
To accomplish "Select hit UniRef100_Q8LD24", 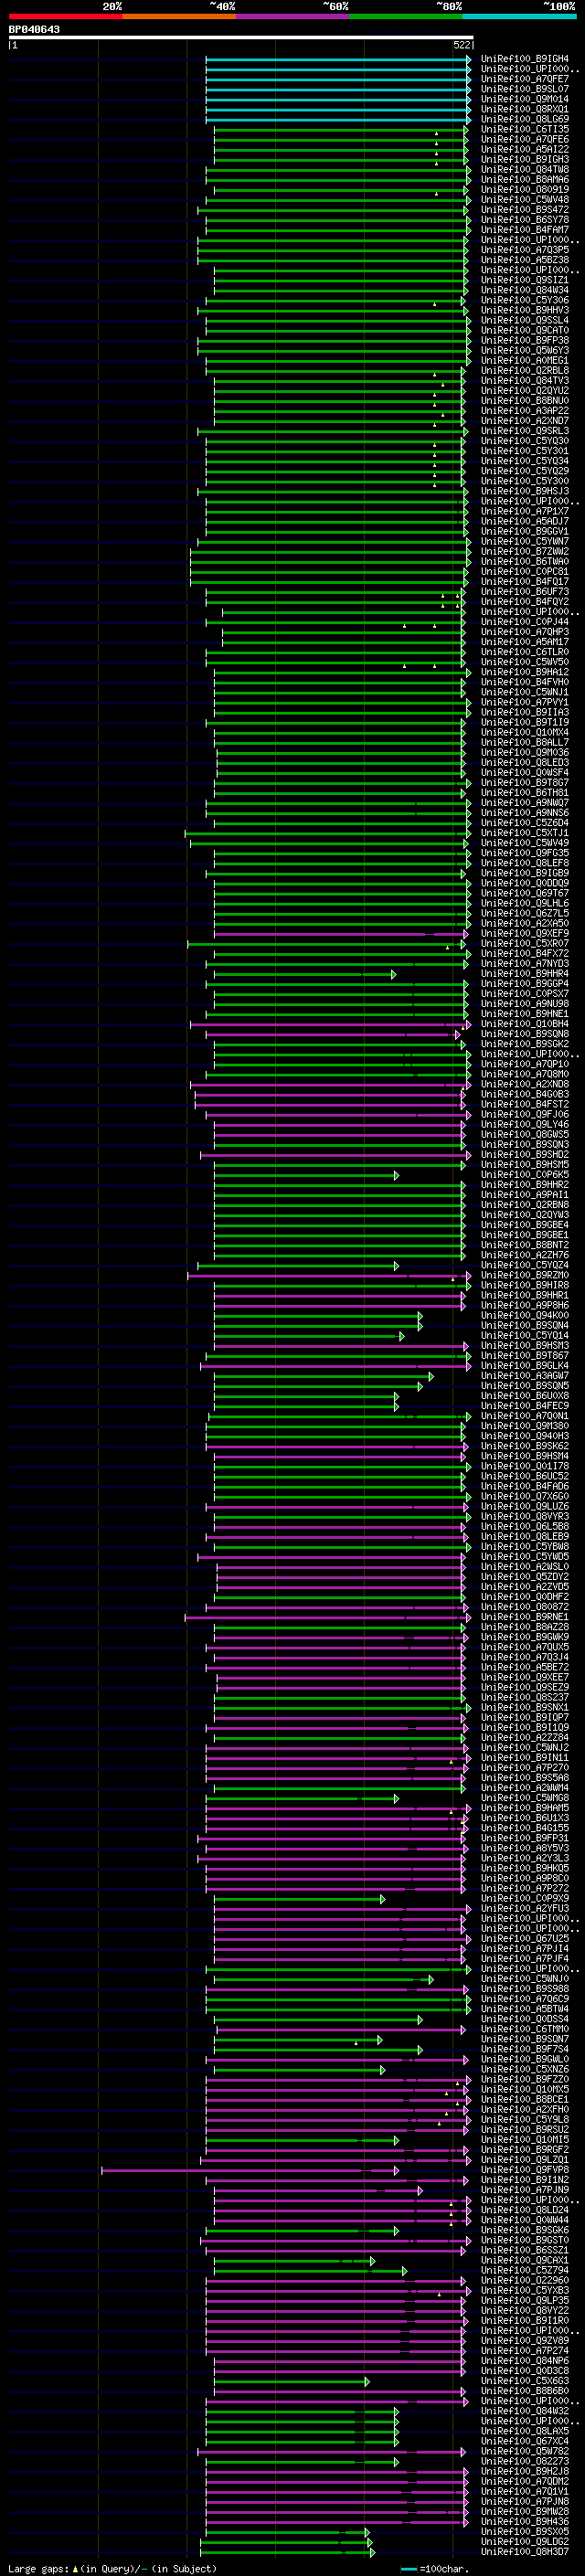I will (524, 2211).
